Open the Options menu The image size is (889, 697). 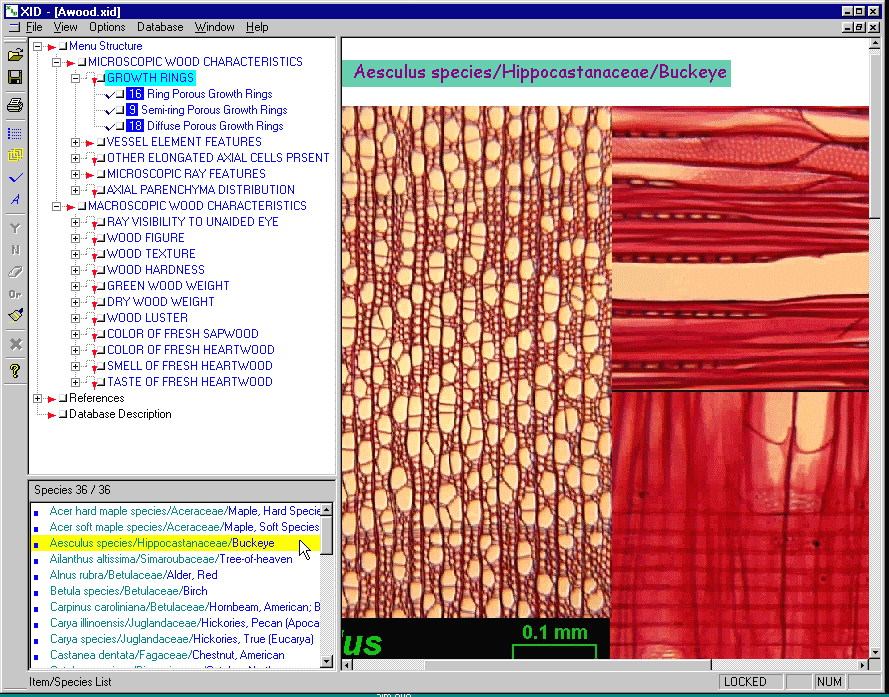coord(107,27)
